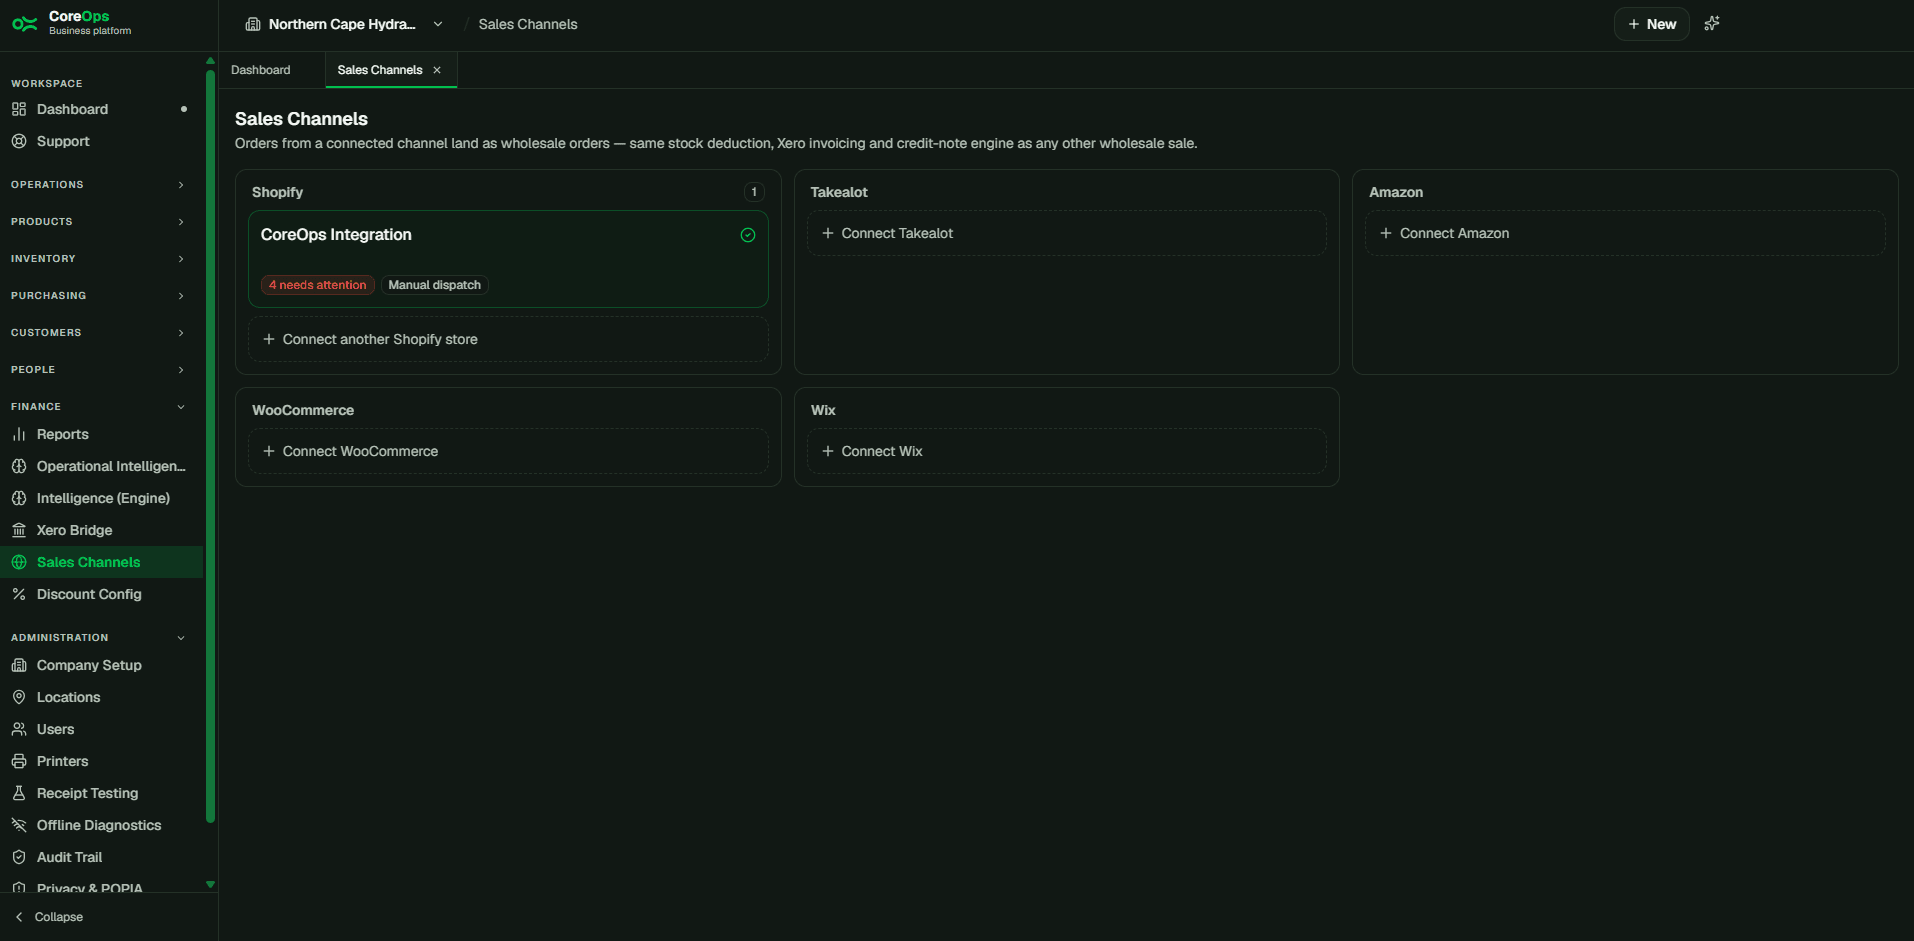The height and width of the screenshot is (941, 1914).
Task: Collapse the Finance sidebar section
Action: [x=98, y=407]
